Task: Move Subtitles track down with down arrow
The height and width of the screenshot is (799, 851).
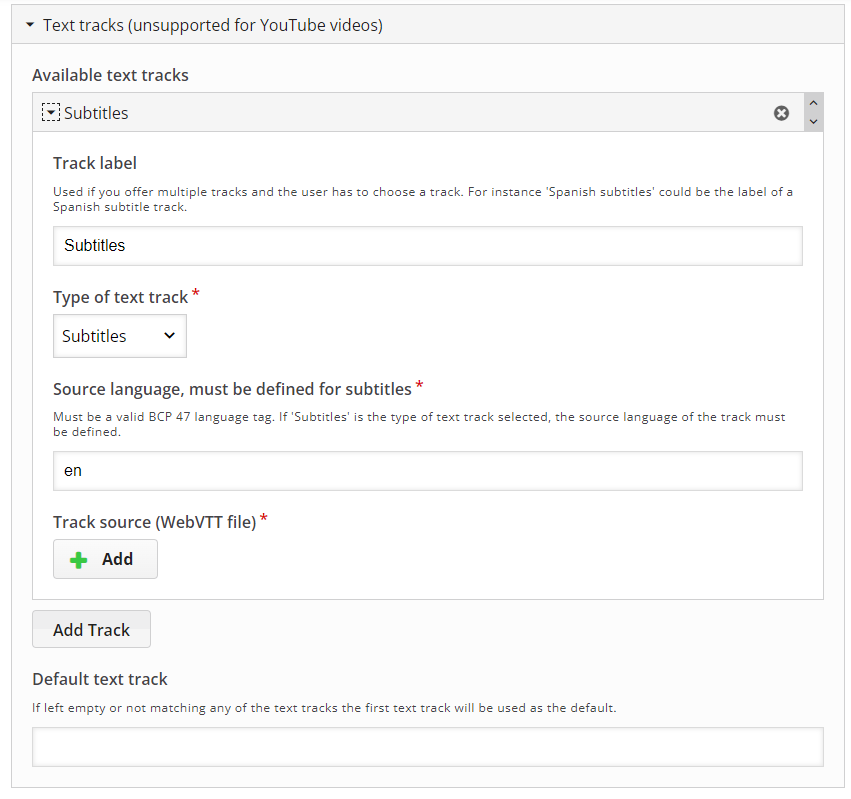Action: pyautogui.click(x=813, y=122)
